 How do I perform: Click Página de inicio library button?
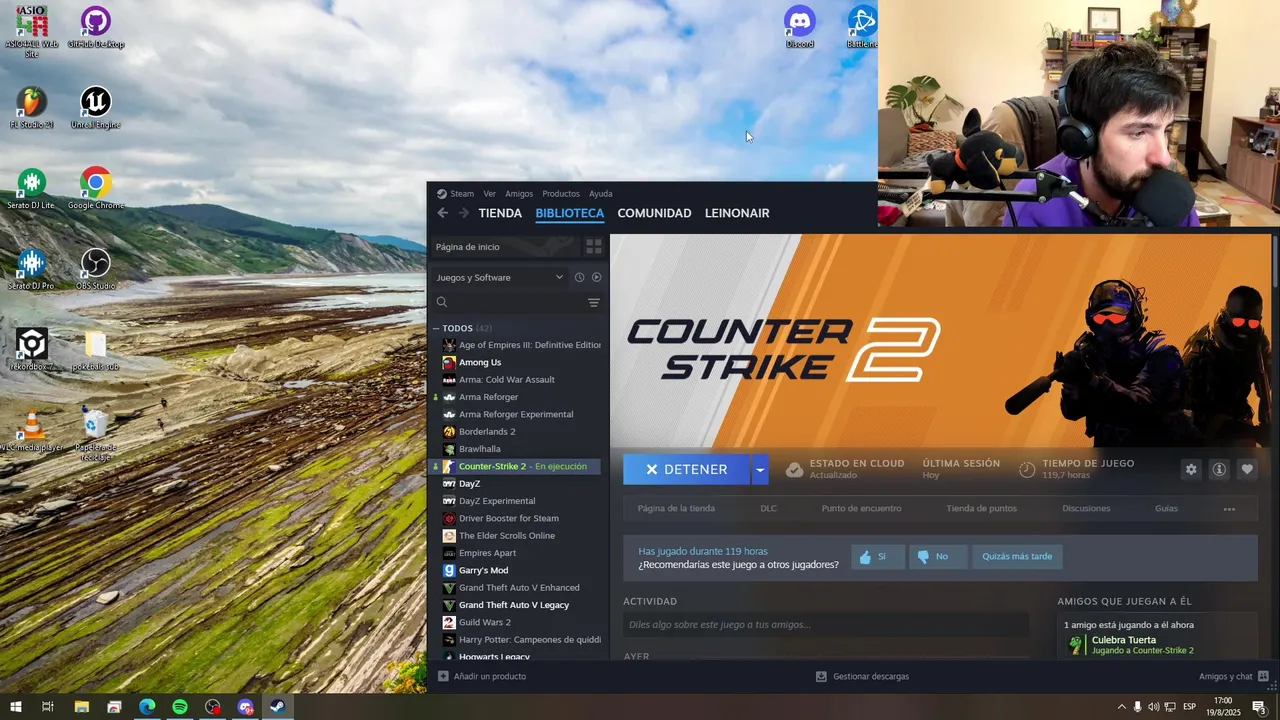505,246
